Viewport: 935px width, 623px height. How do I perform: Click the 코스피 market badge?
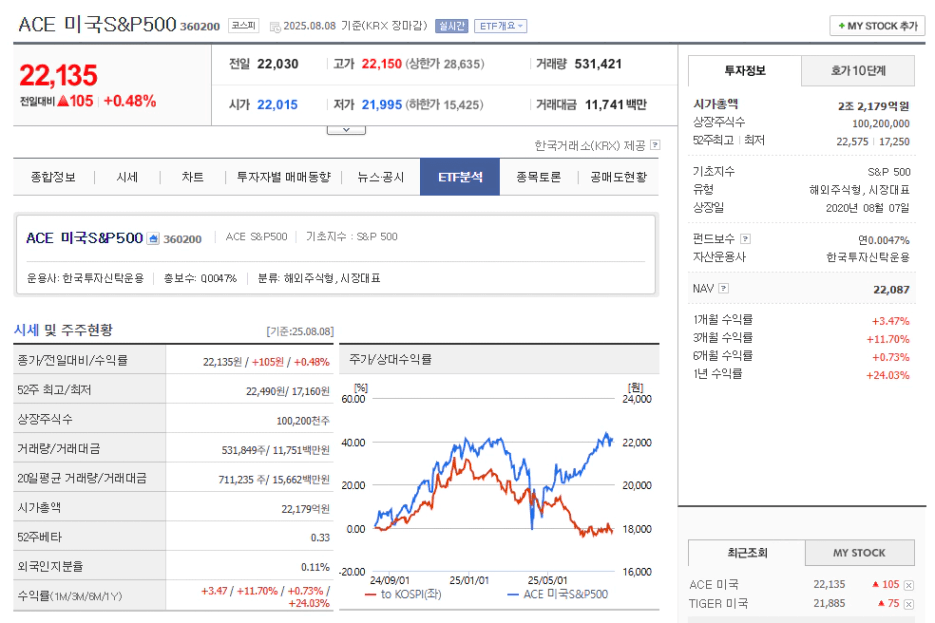(243, 26)
